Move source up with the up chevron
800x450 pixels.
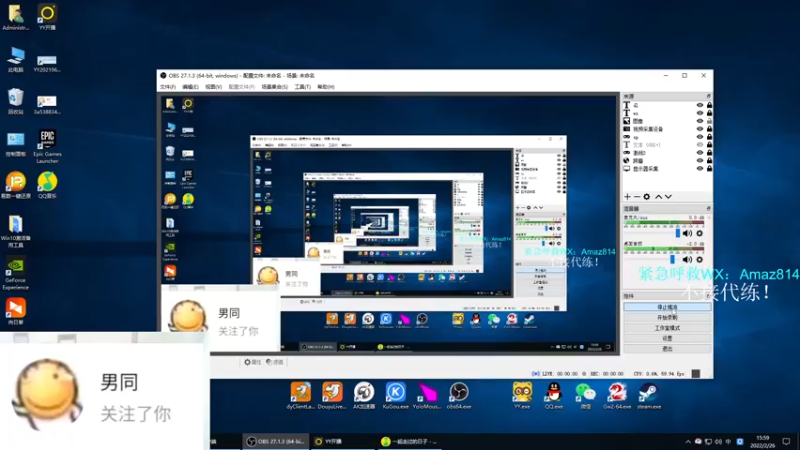click(x=659, y=197)
